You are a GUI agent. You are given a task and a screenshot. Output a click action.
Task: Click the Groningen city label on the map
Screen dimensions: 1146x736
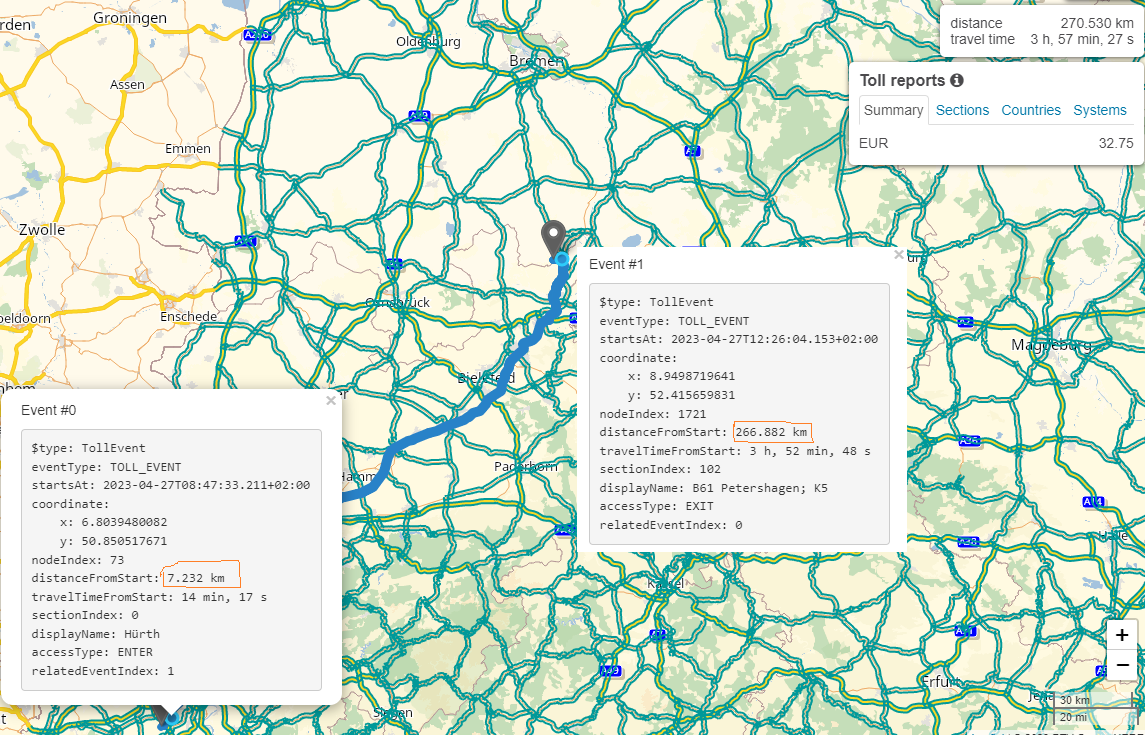tap(129, 18)
